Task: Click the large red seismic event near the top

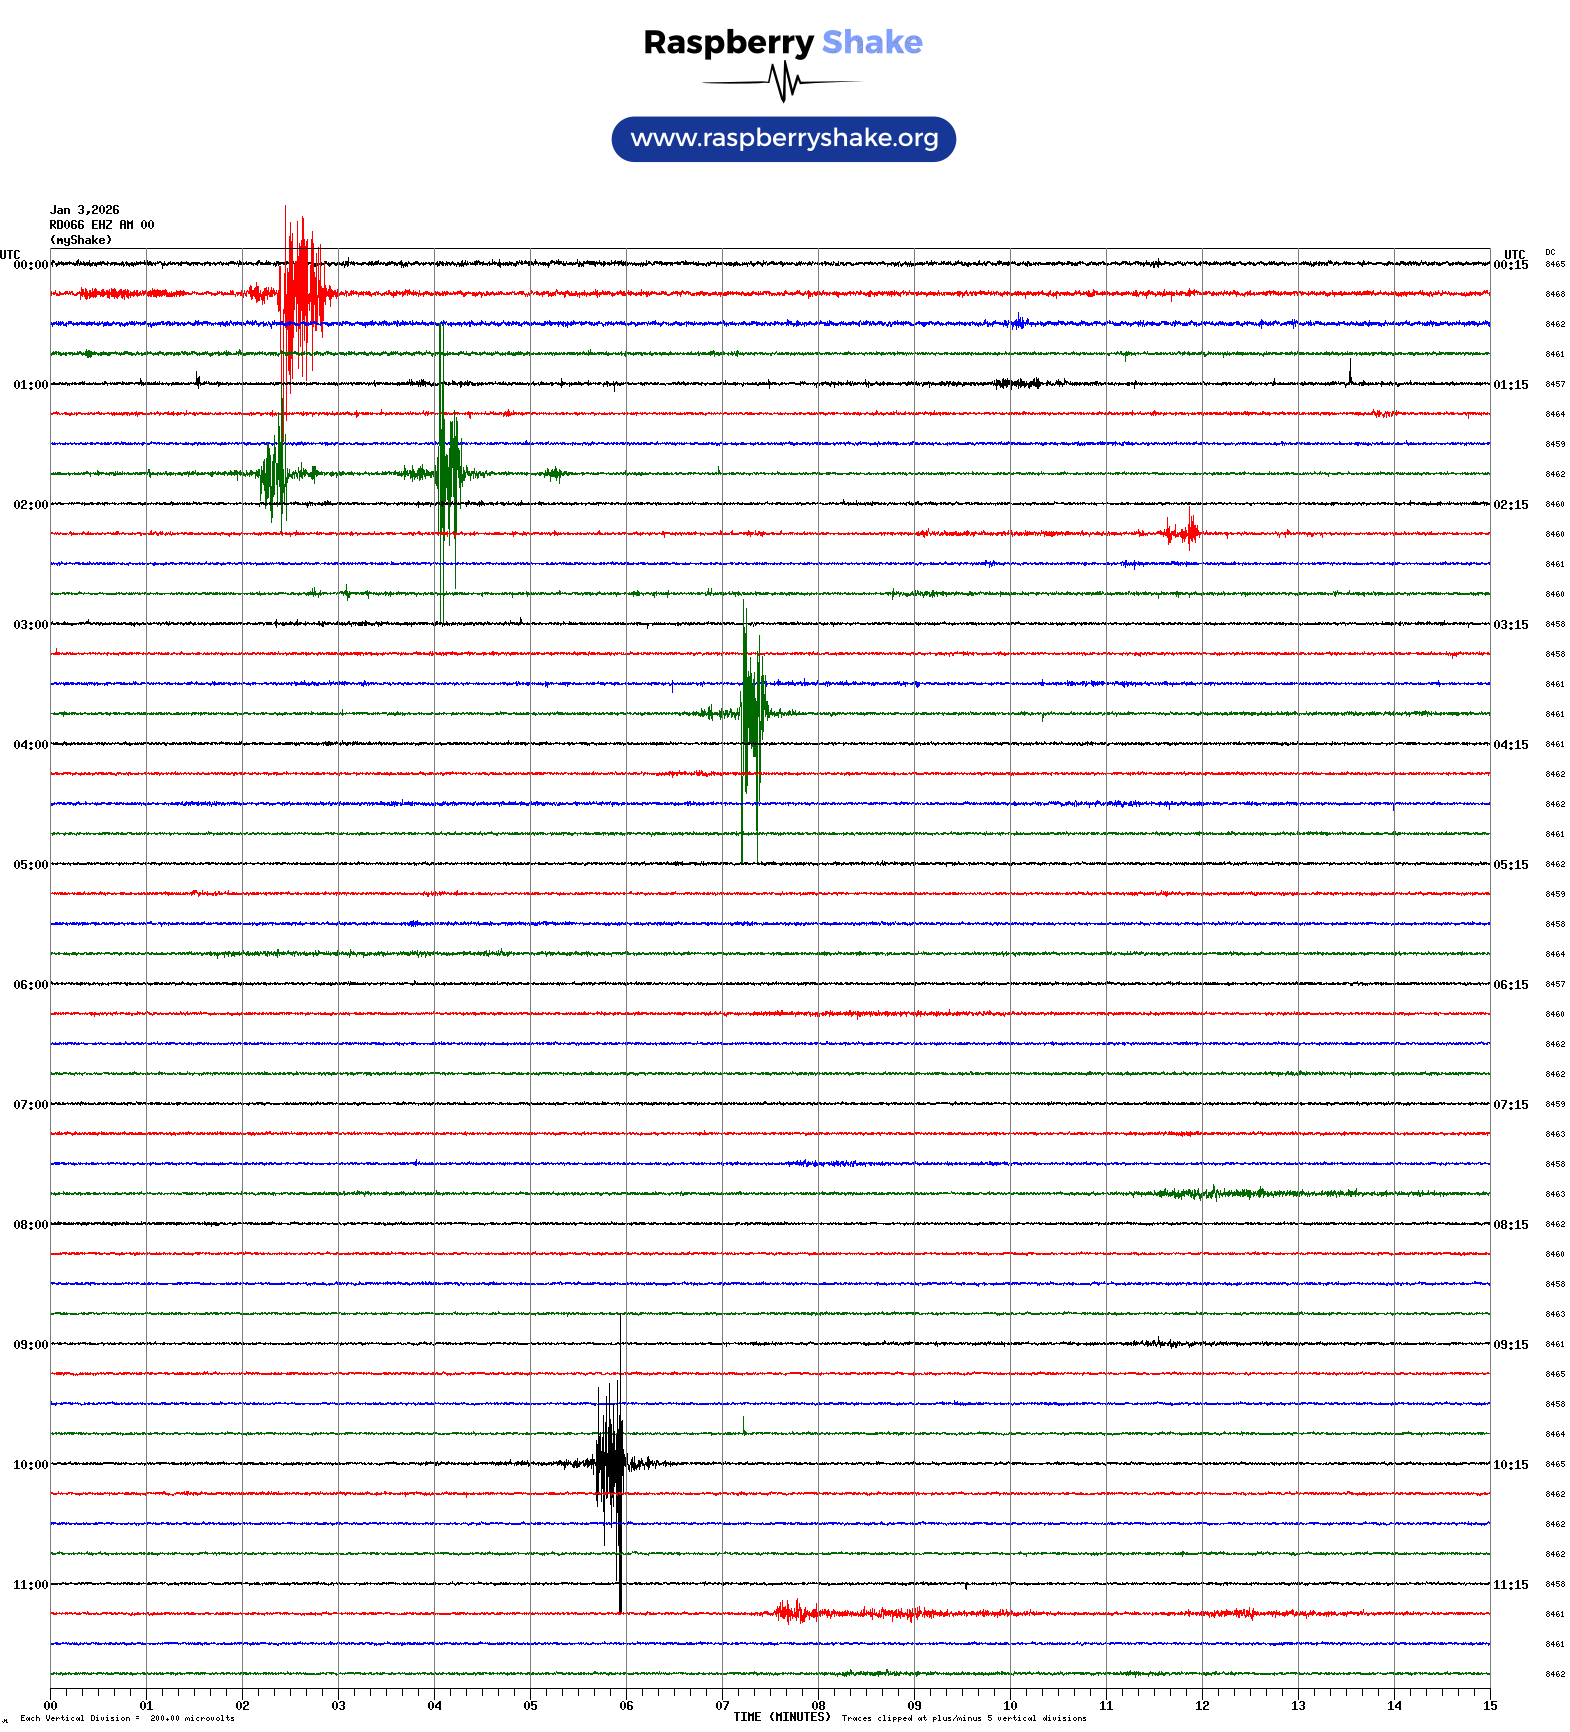Action: (x=301, y=293)
